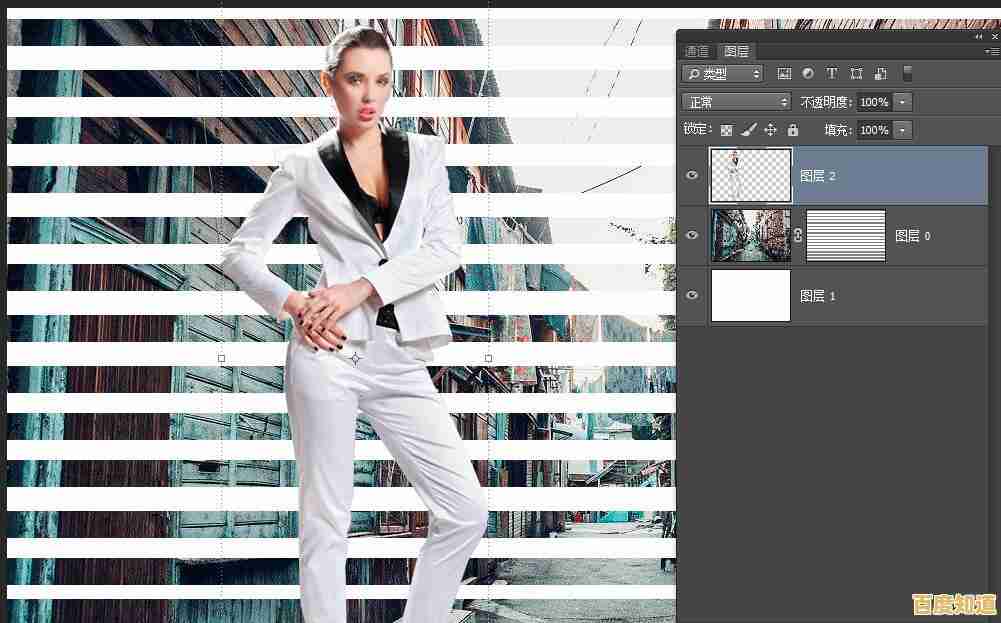Open the 类型 filter type dropdown
This screenshot has height=623, width=1001.
[722, 74]
